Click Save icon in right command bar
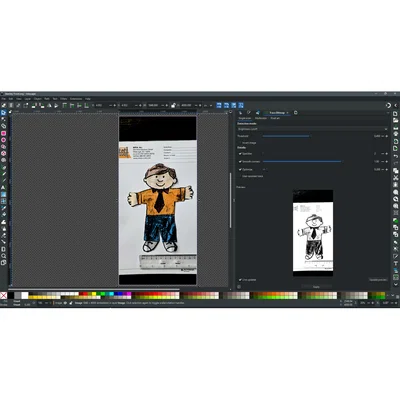The height and width of the screenshot is (400, 400). coord(396,128)
